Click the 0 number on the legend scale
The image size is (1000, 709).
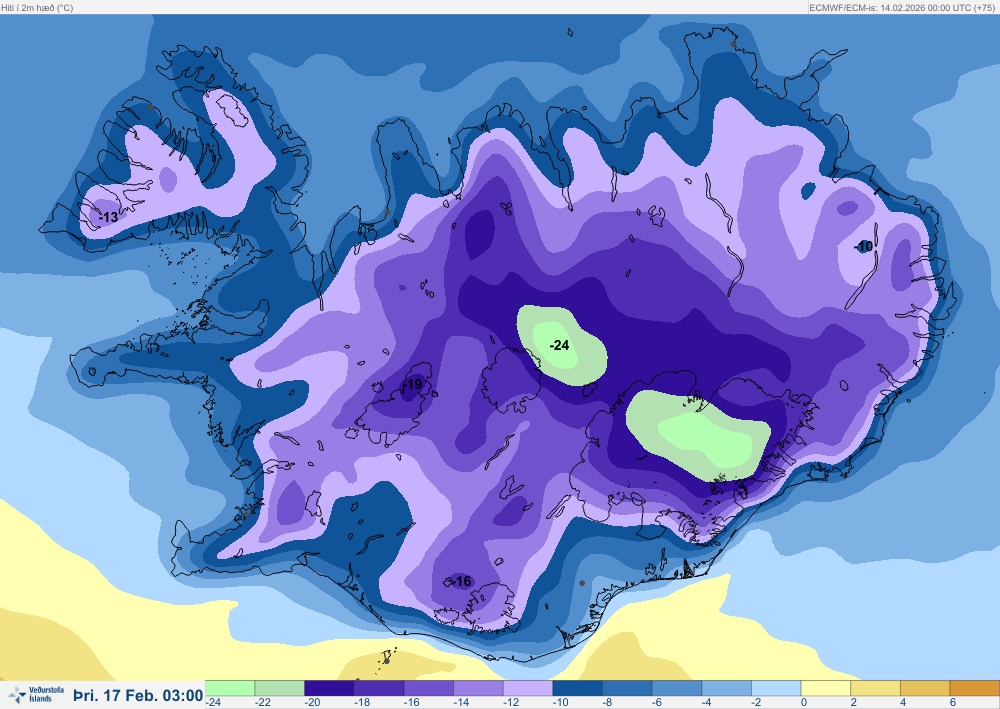804,703
